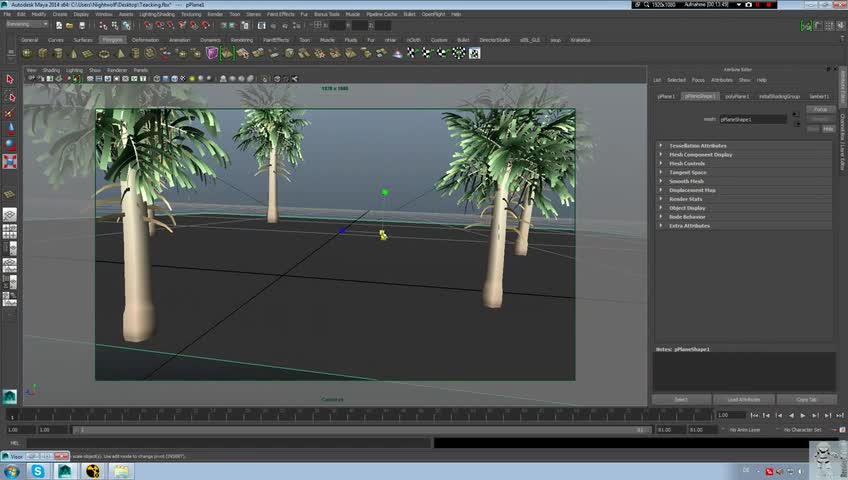The height and width of the screenshot is (480, 848).
Task: Open the Lighting/Shading menu
Action: [155, 14]
